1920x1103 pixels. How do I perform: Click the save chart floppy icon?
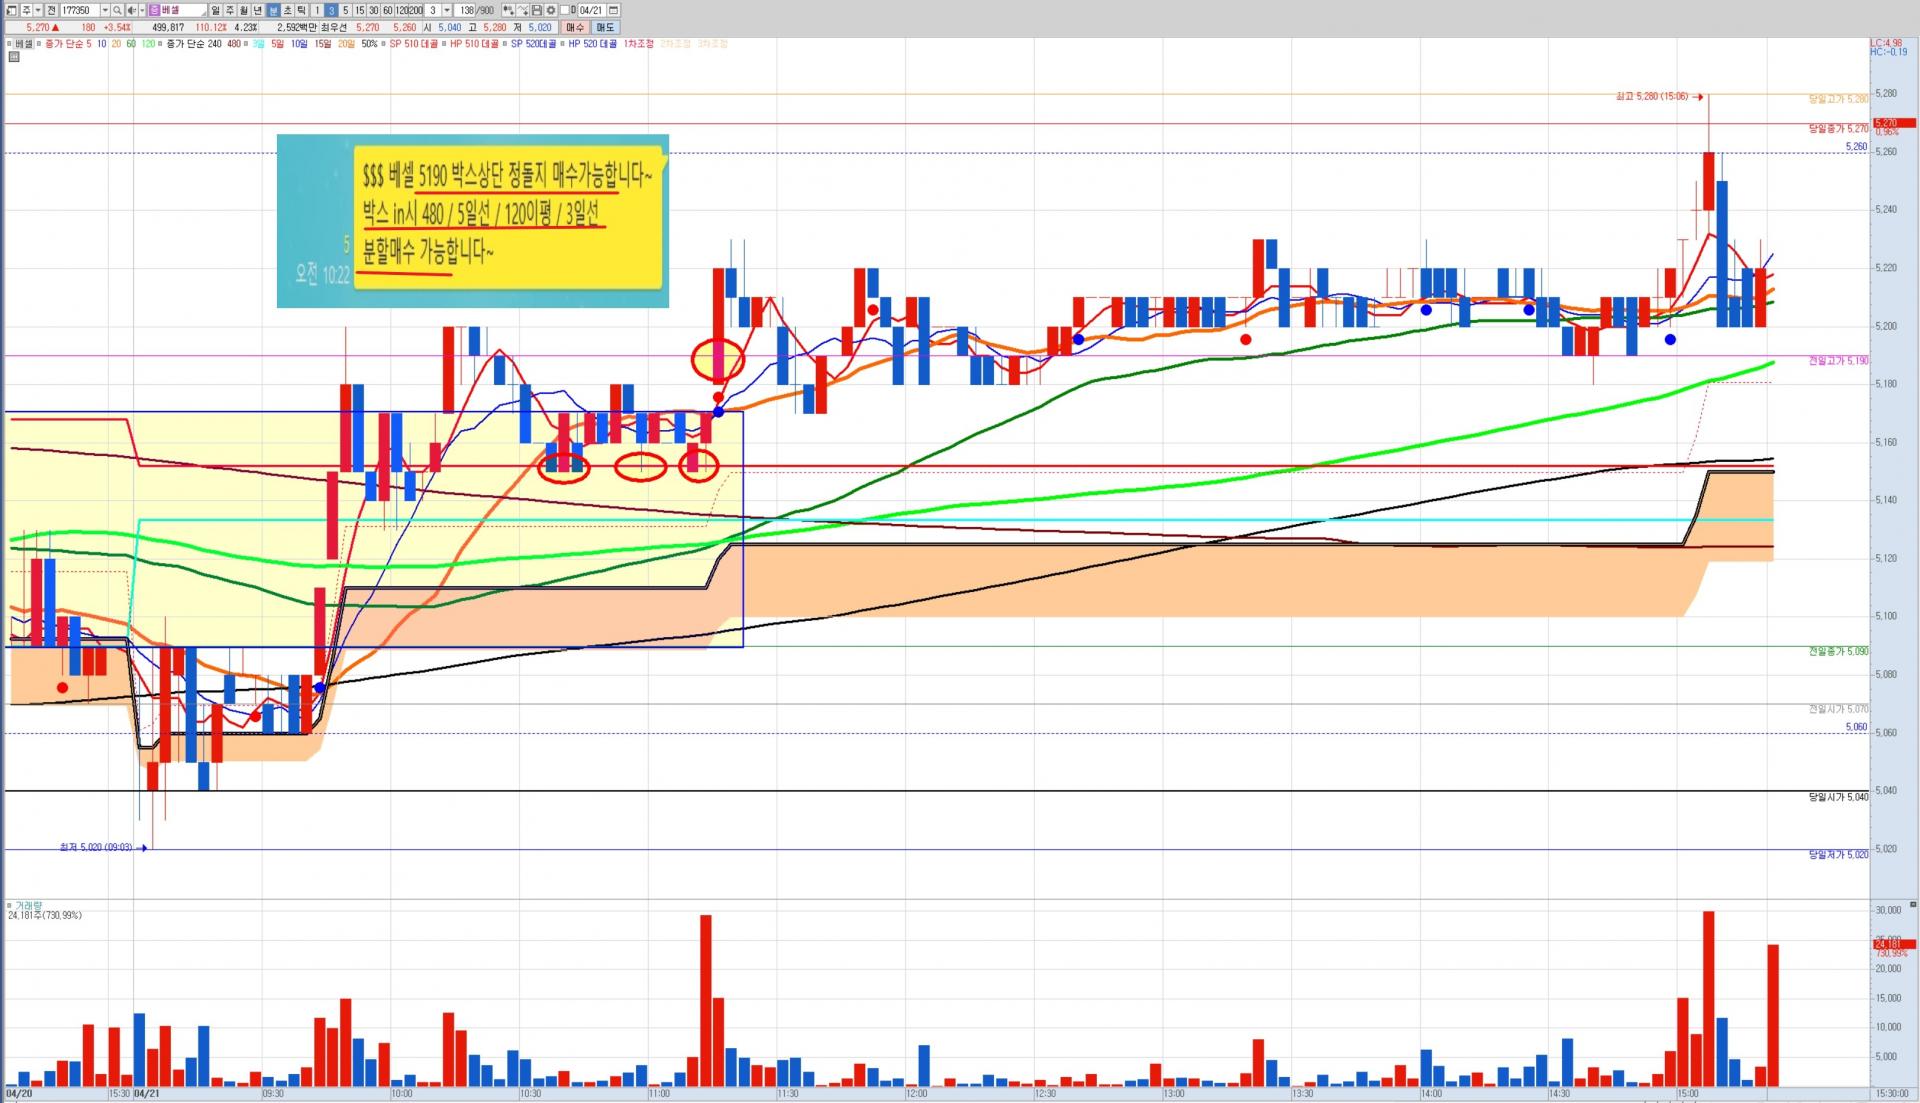[536, 10]
